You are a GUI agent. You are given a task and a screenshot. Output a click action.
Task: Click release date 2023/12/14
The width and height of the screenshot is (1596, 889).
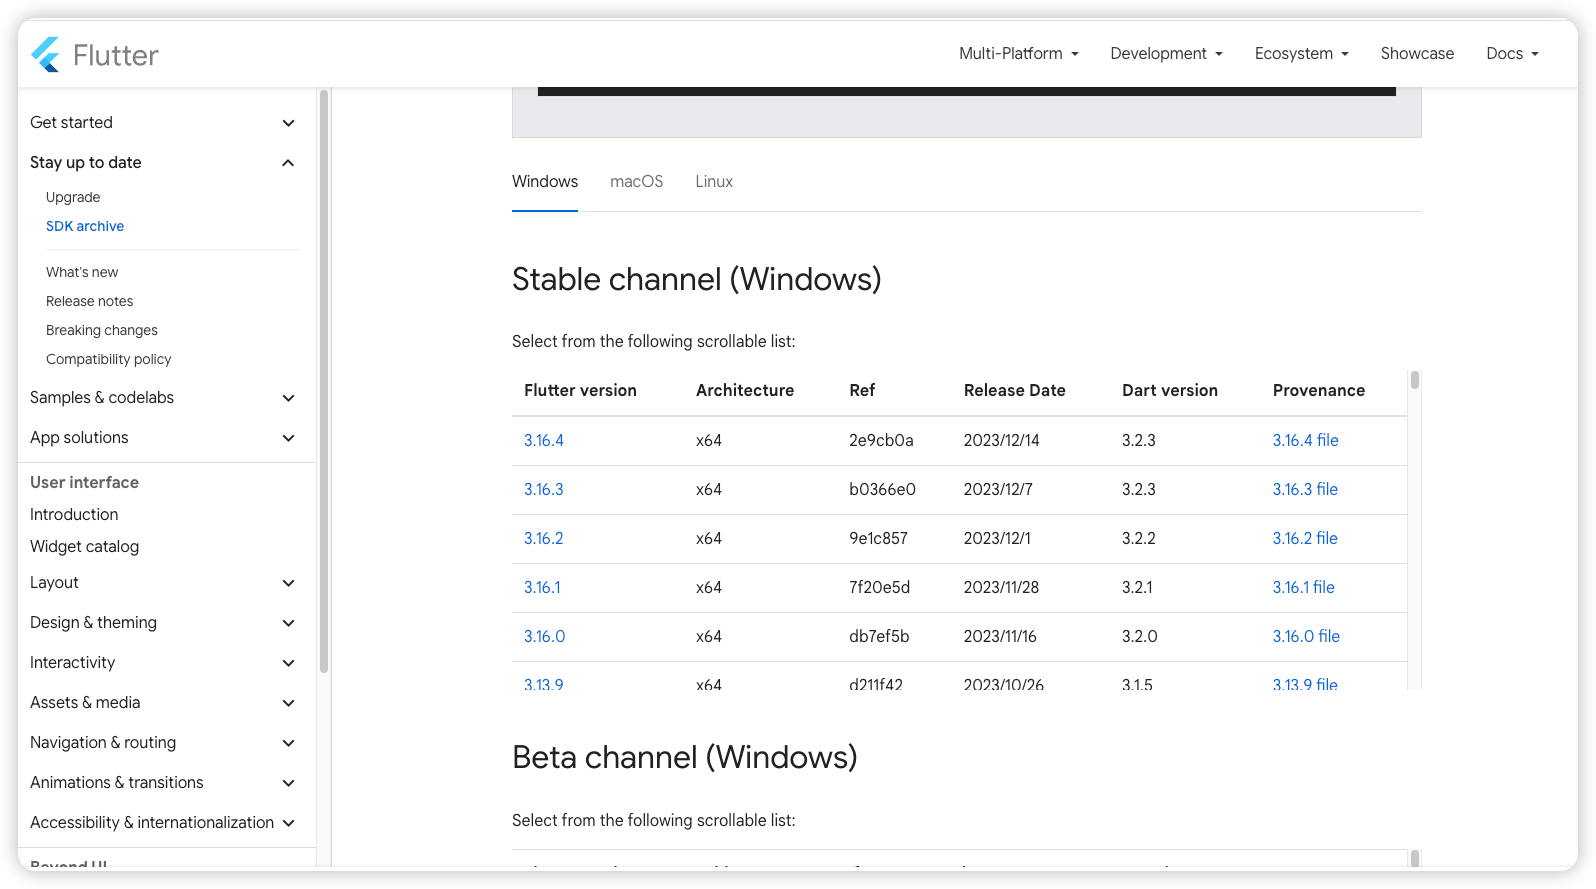pos(1002,440)
